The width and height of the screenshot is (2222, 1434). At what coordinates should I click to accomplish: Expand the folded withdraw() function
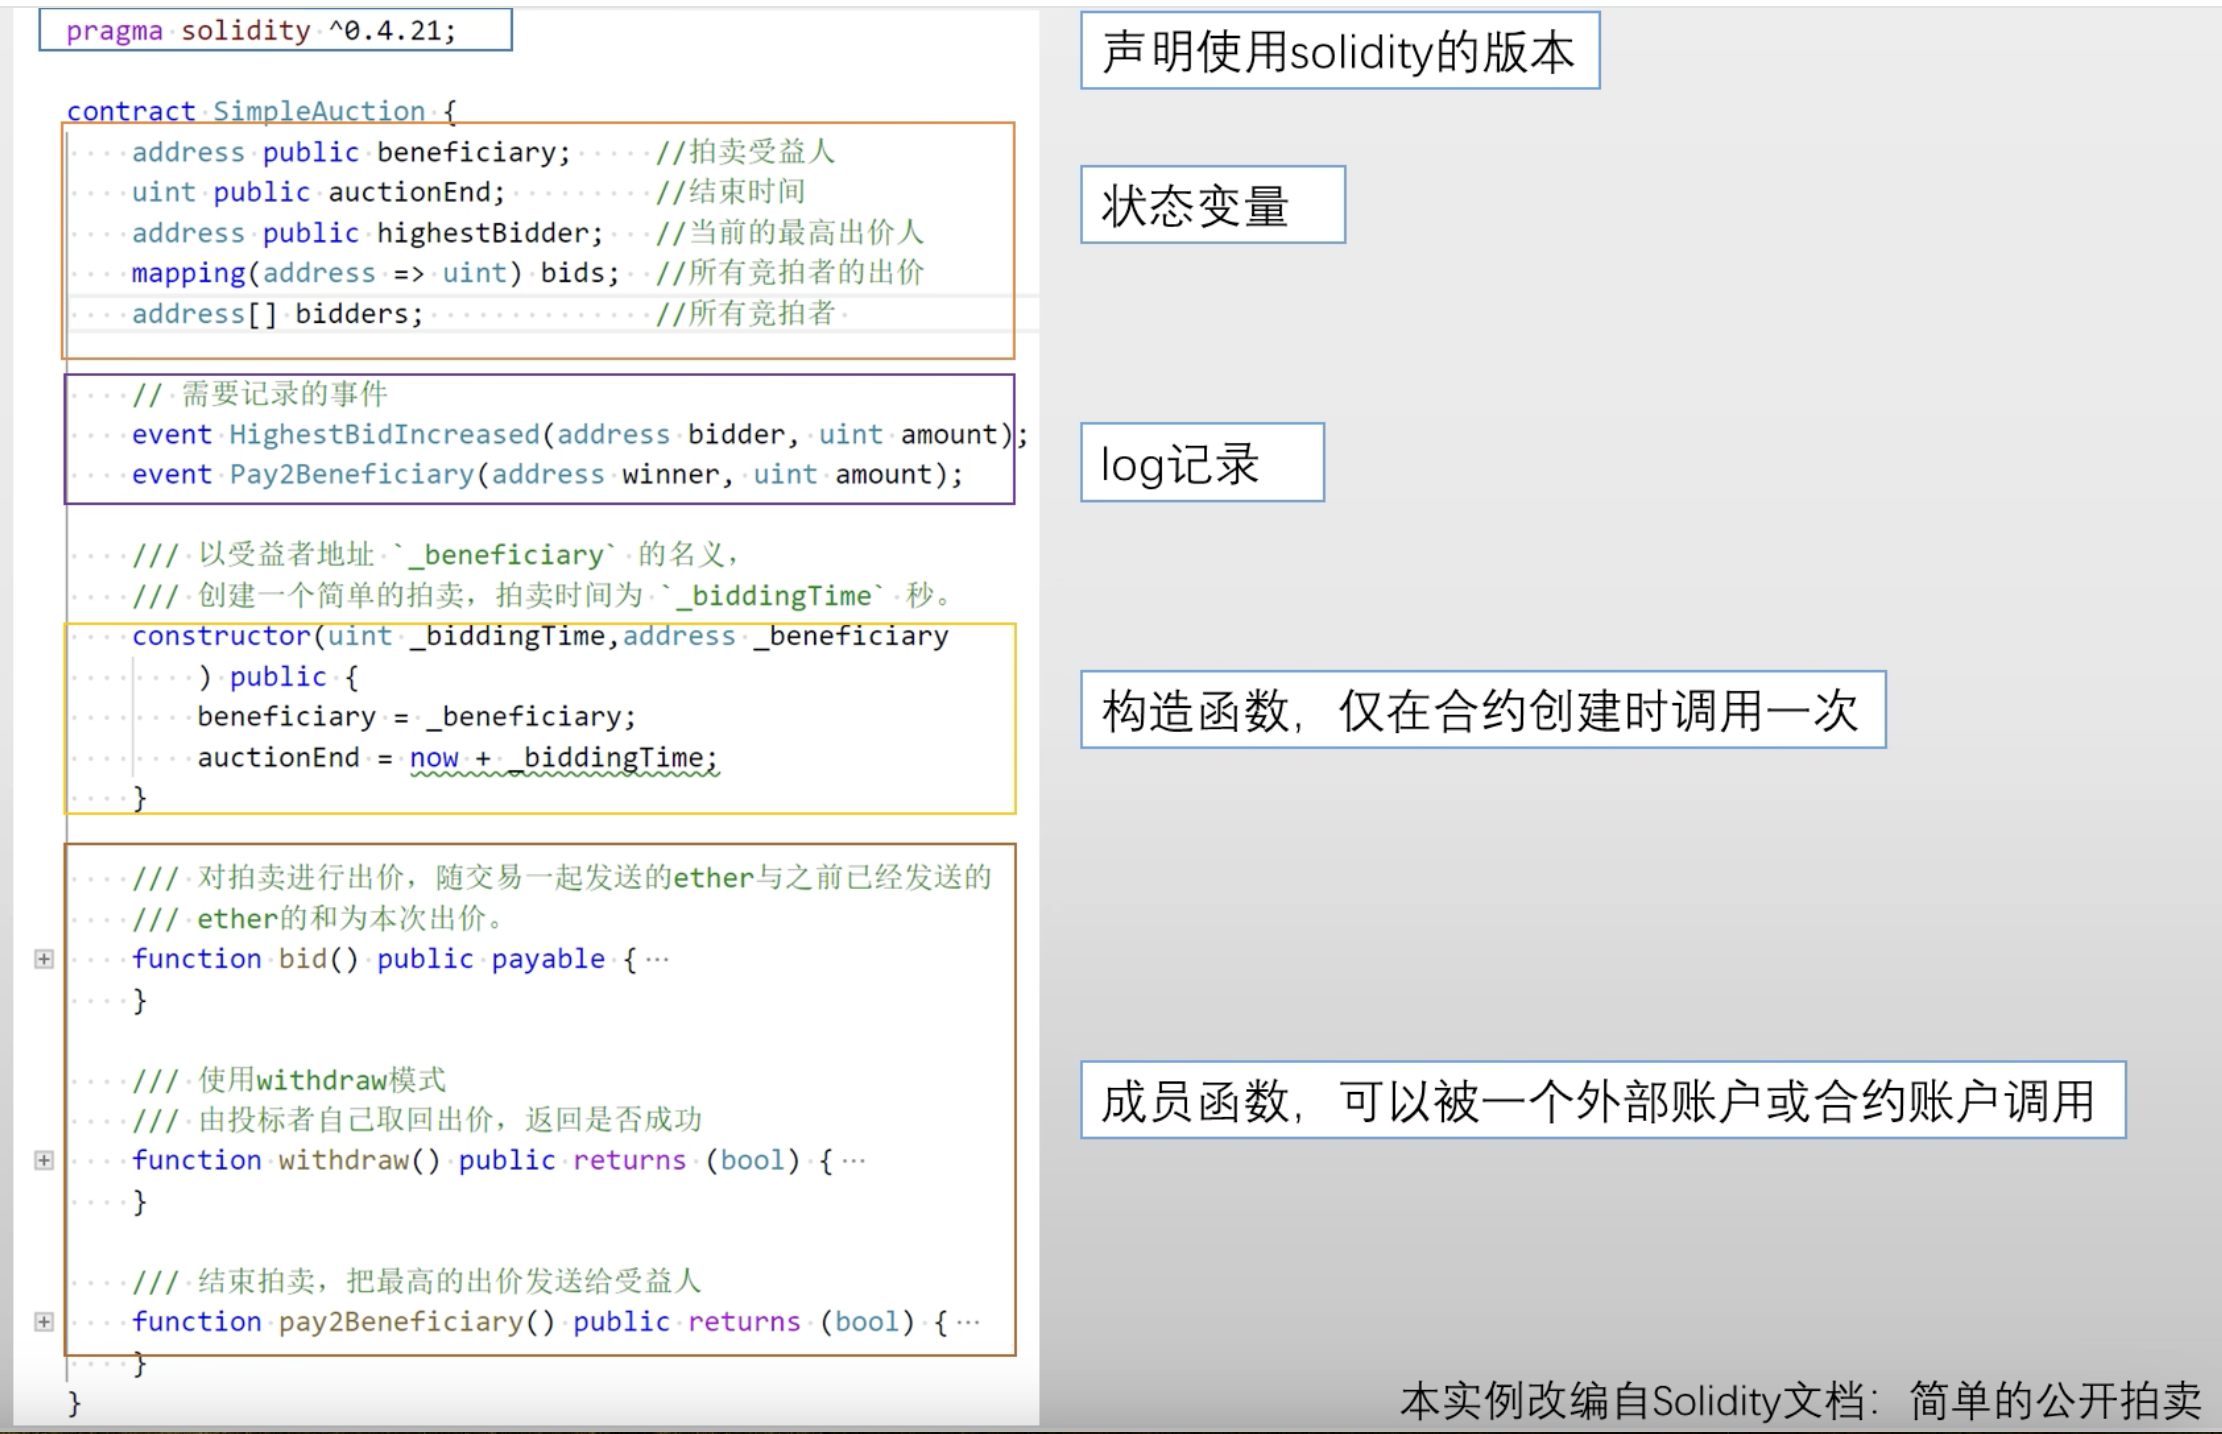tap(44, 1160)
